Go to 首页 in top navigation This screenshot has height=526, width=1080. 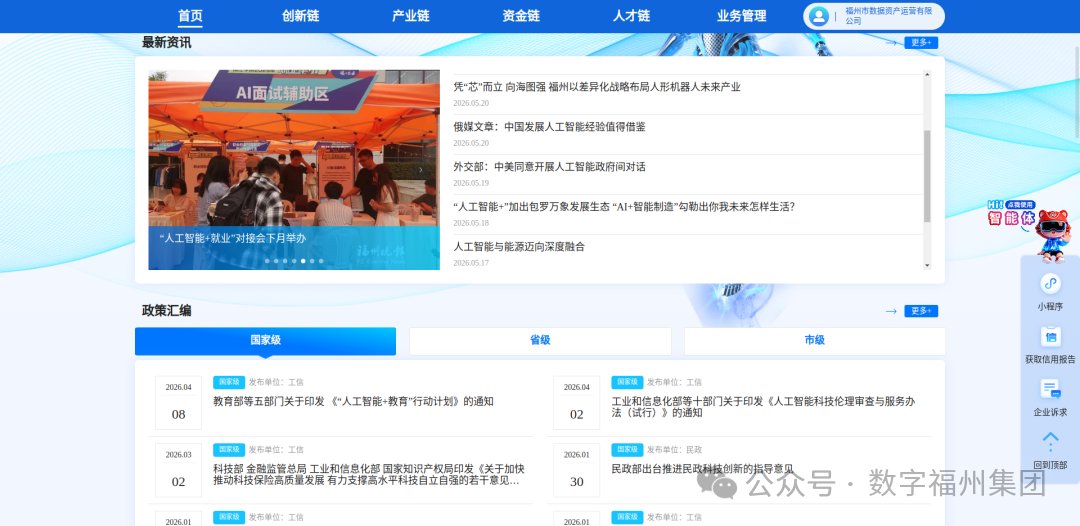pos(190,16)
